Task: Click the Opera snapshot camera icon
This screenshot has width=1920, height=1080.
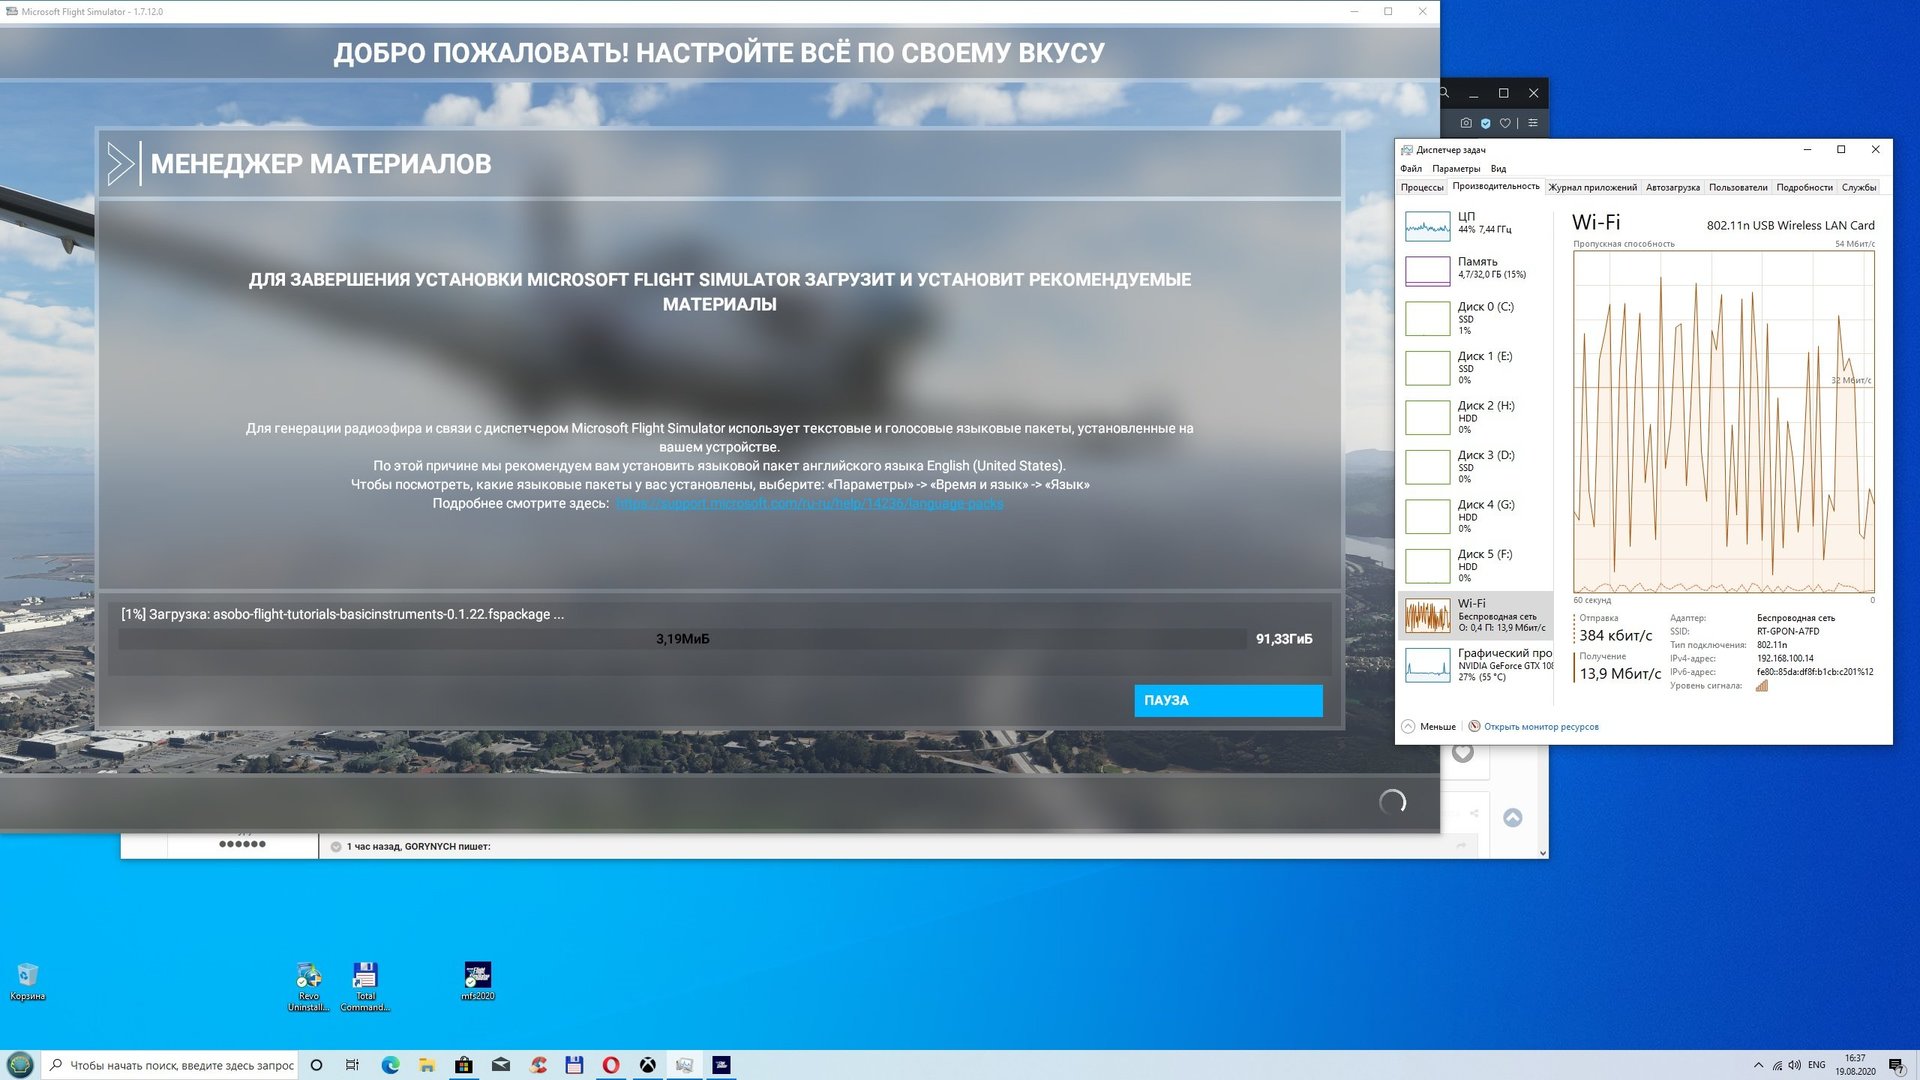Action: (x=1465, y=123)
